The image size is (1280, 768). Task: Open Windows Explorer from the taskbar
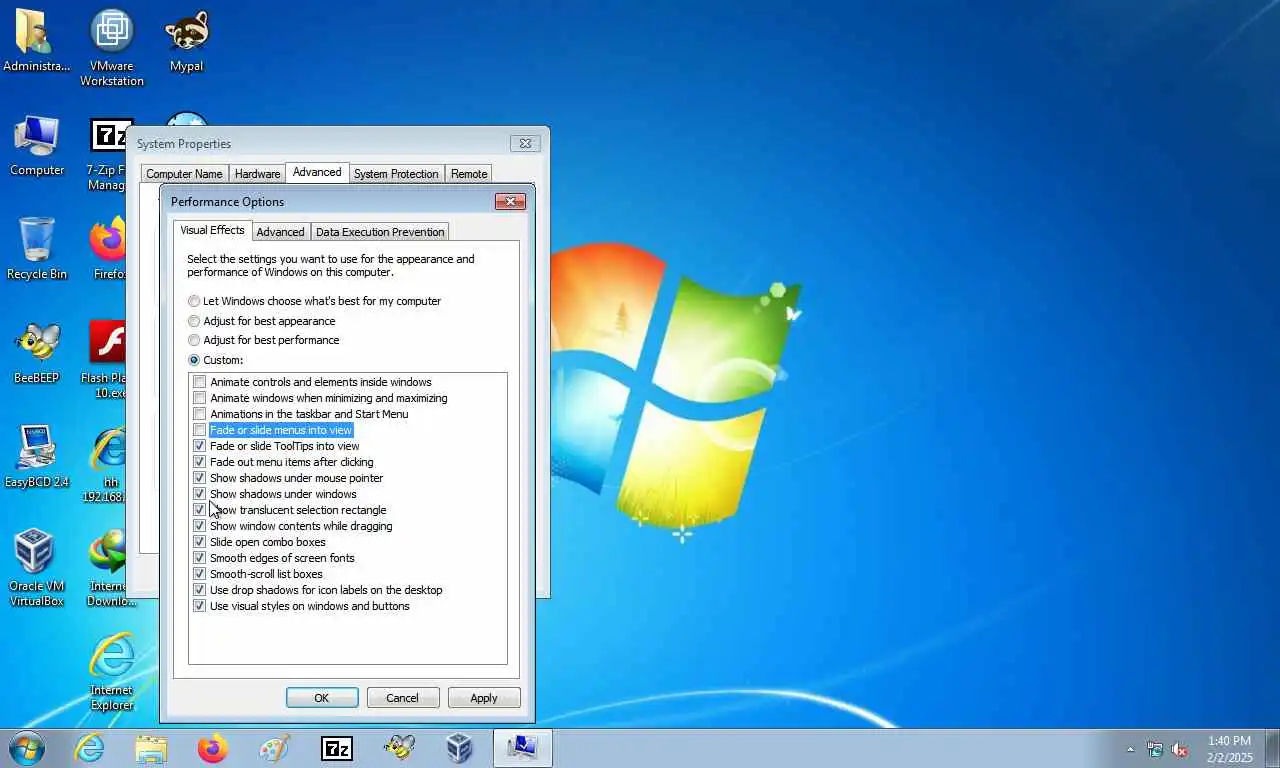[151, 748]
